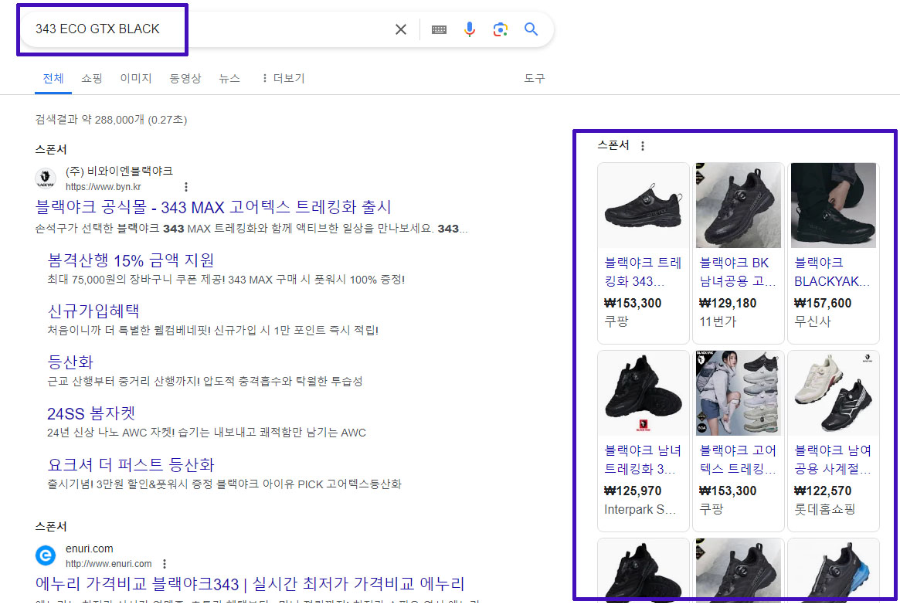Open the 24SS 봄자켓 sitelink
Screen dimensions: 900x603
coord(91,413)
